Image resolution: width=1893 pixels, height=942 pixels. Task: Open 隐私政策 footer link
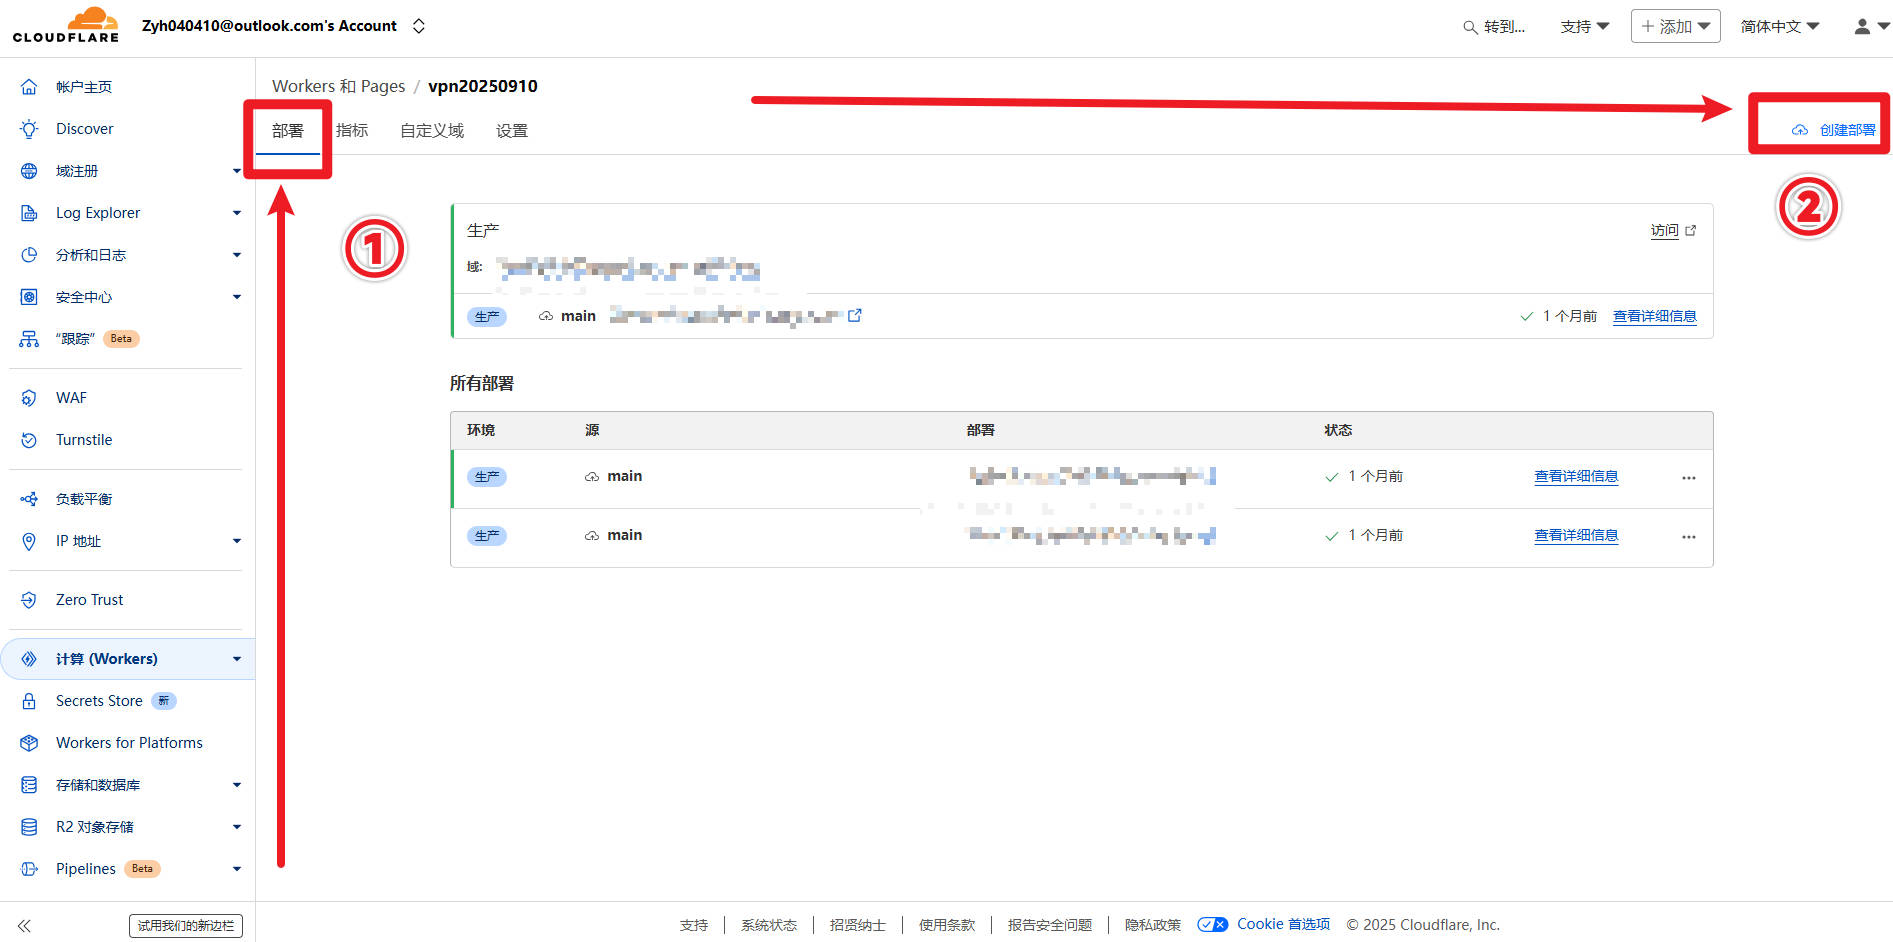[x=1153, y=925]
